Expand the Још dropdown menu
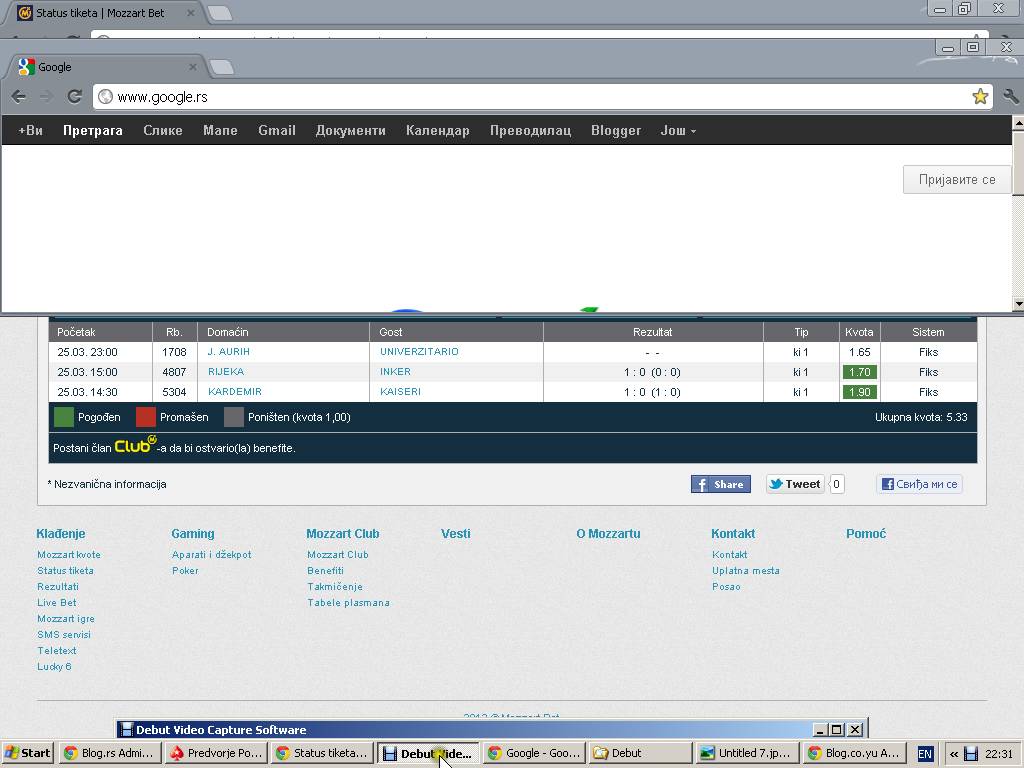The image size is (1024, 768). click(x=678, y=131)
